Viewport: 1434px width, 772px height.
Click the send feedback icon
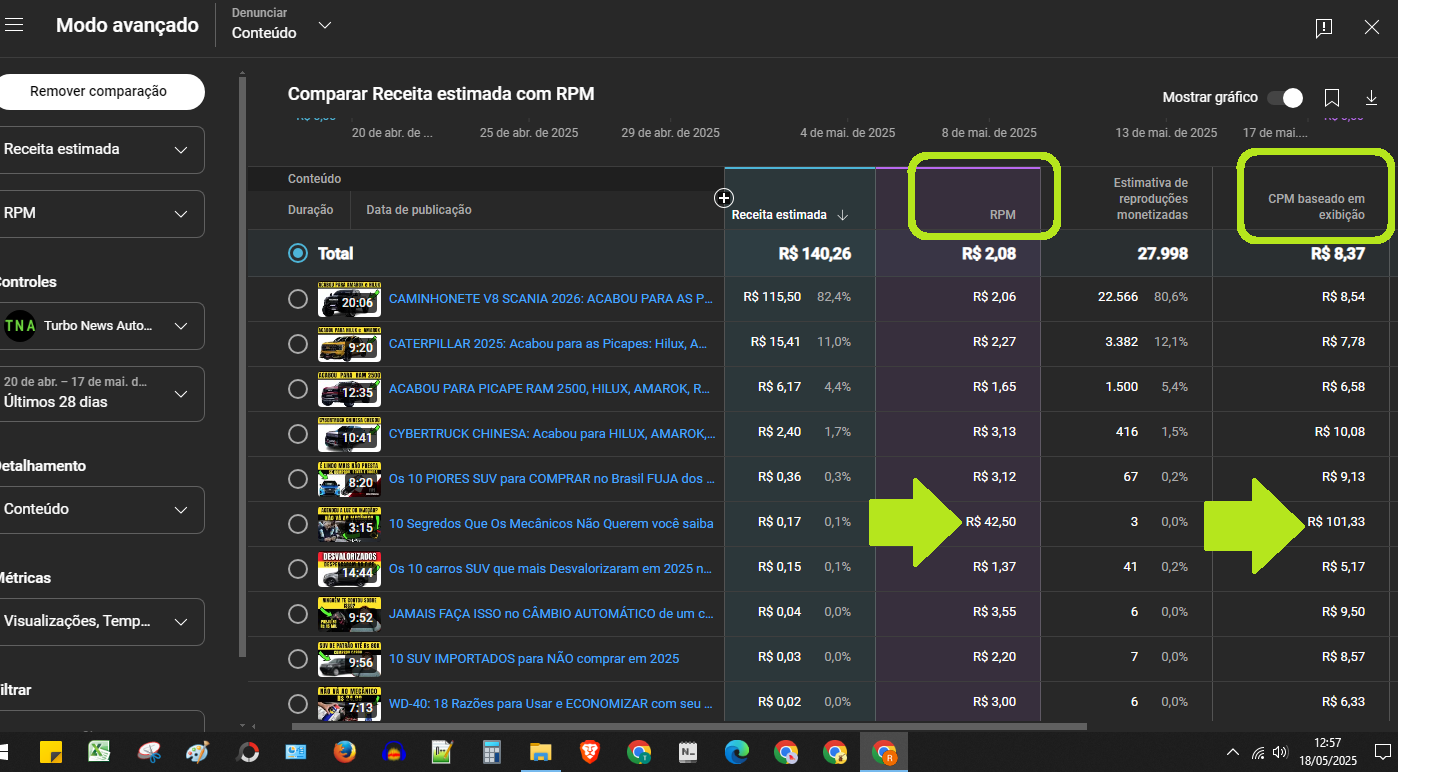pyautogui.click(x=1324, y=27)
